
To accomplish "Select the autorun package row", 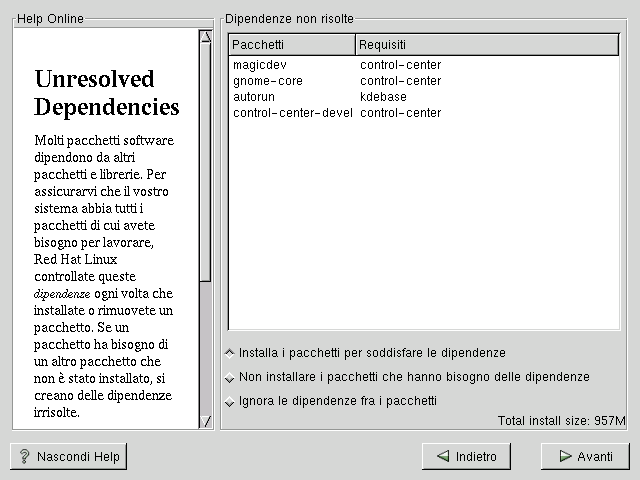I will pos(253,97).
